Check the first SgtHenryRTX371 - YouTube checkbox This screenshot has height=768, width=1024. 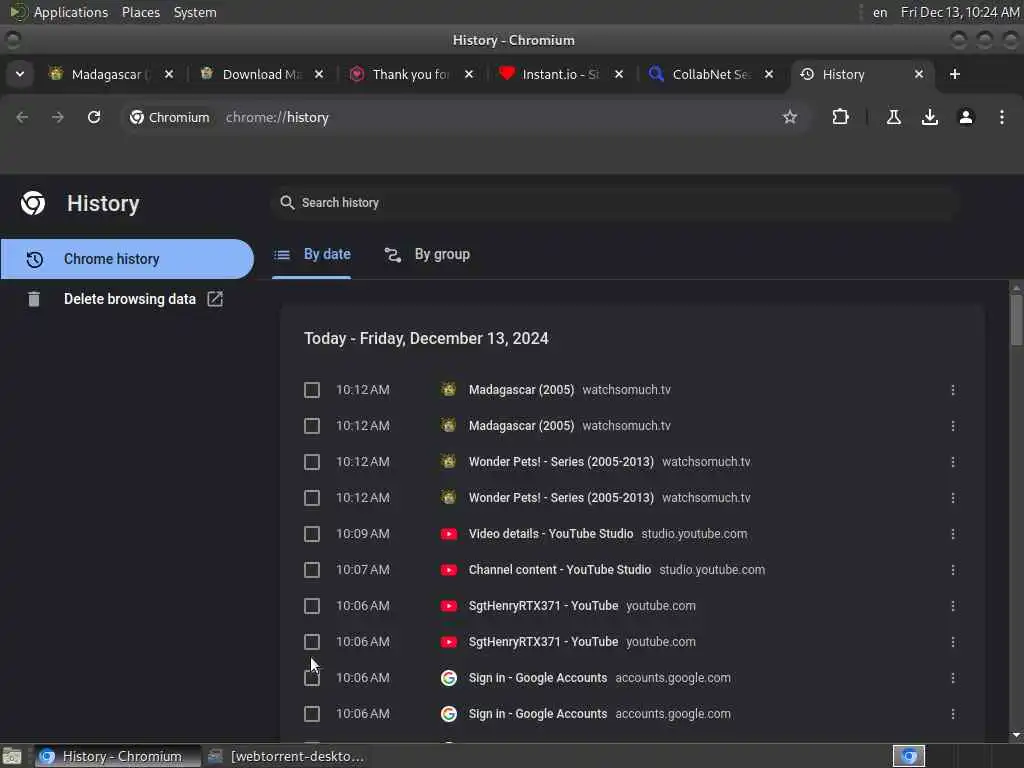point(312,606)
